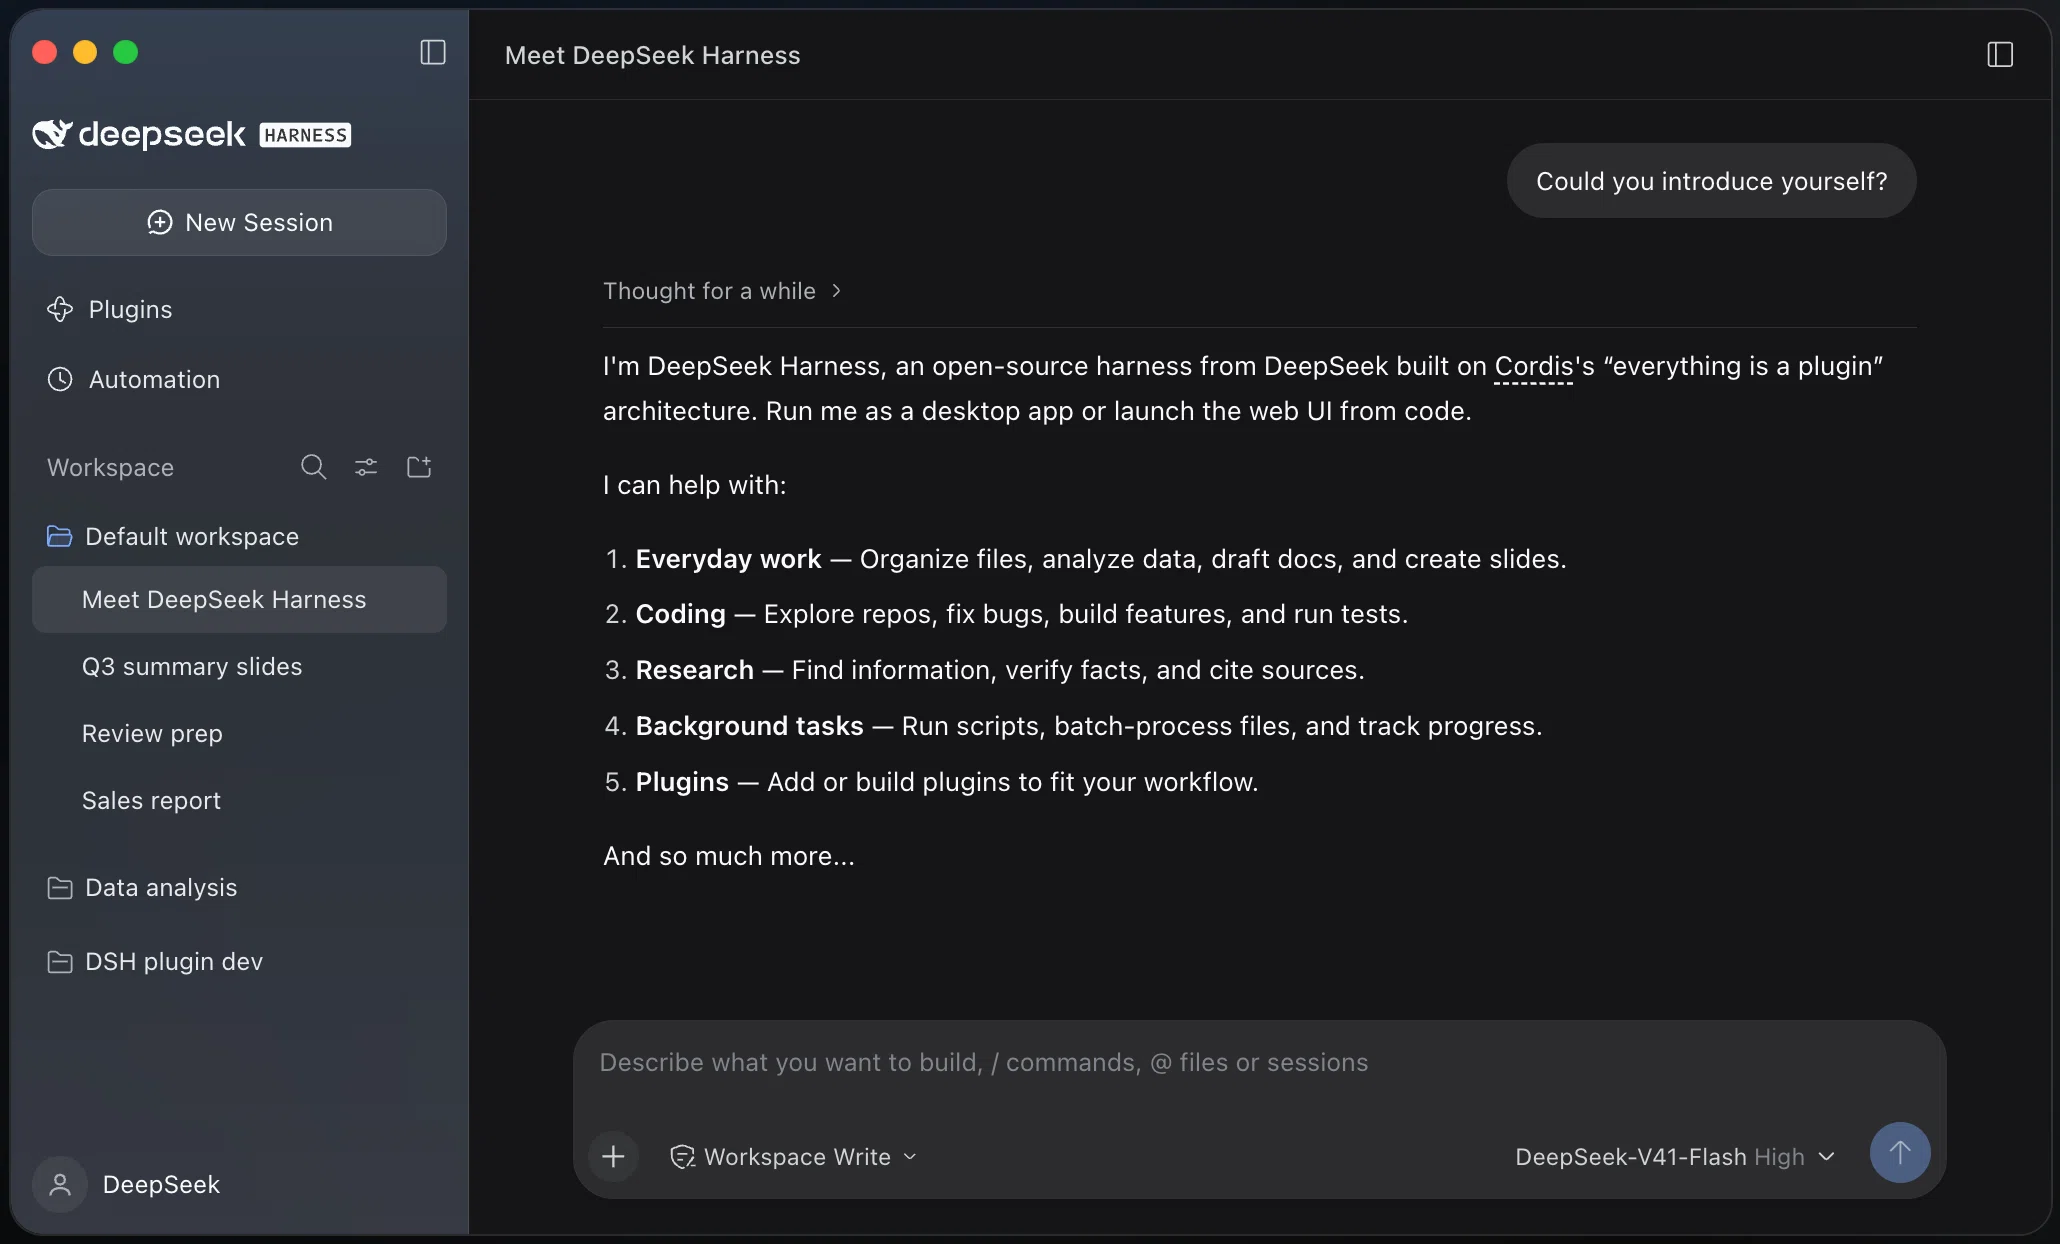Click the HARNESS badge label

[305, 135]
